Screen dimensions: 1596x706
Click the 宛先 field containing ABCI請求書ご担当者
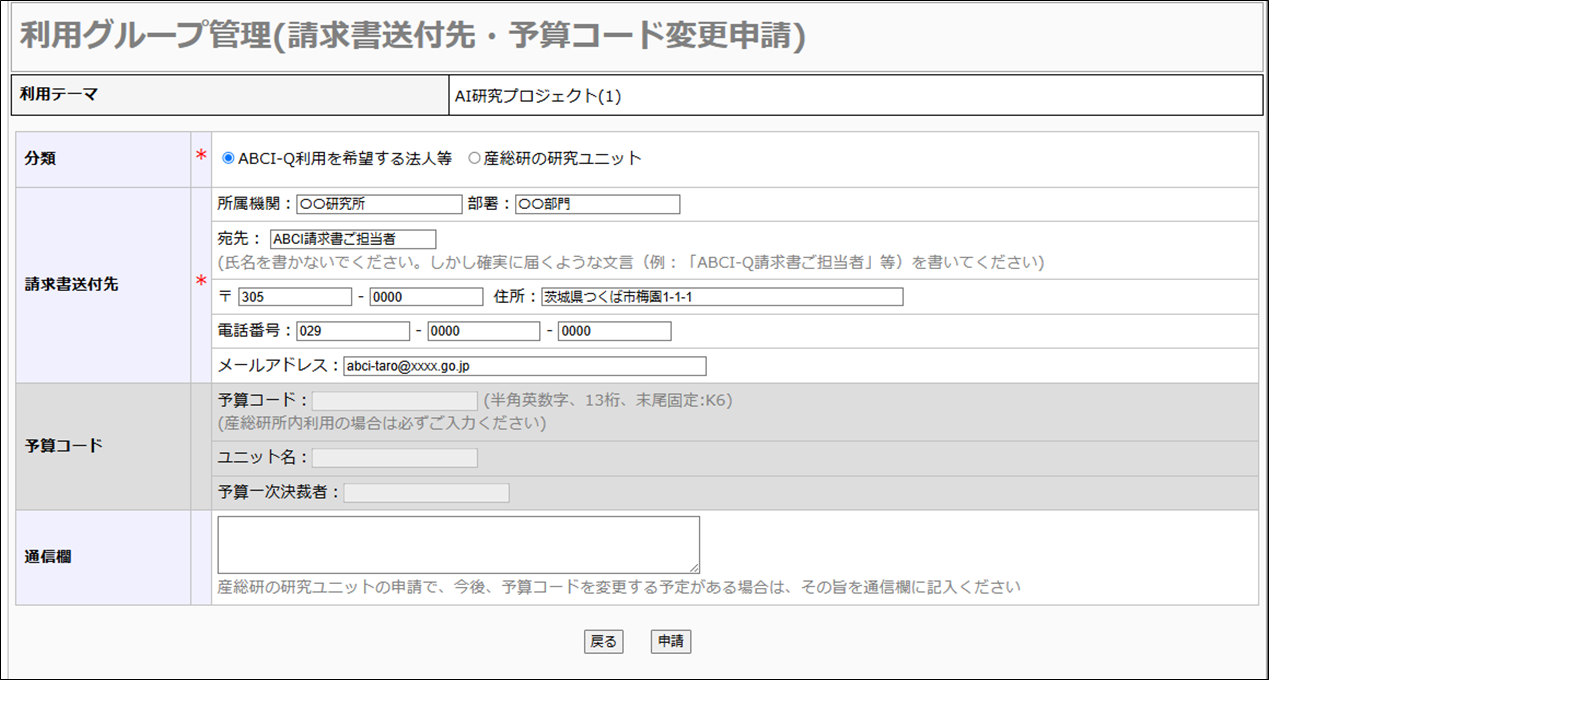[353, 239]
